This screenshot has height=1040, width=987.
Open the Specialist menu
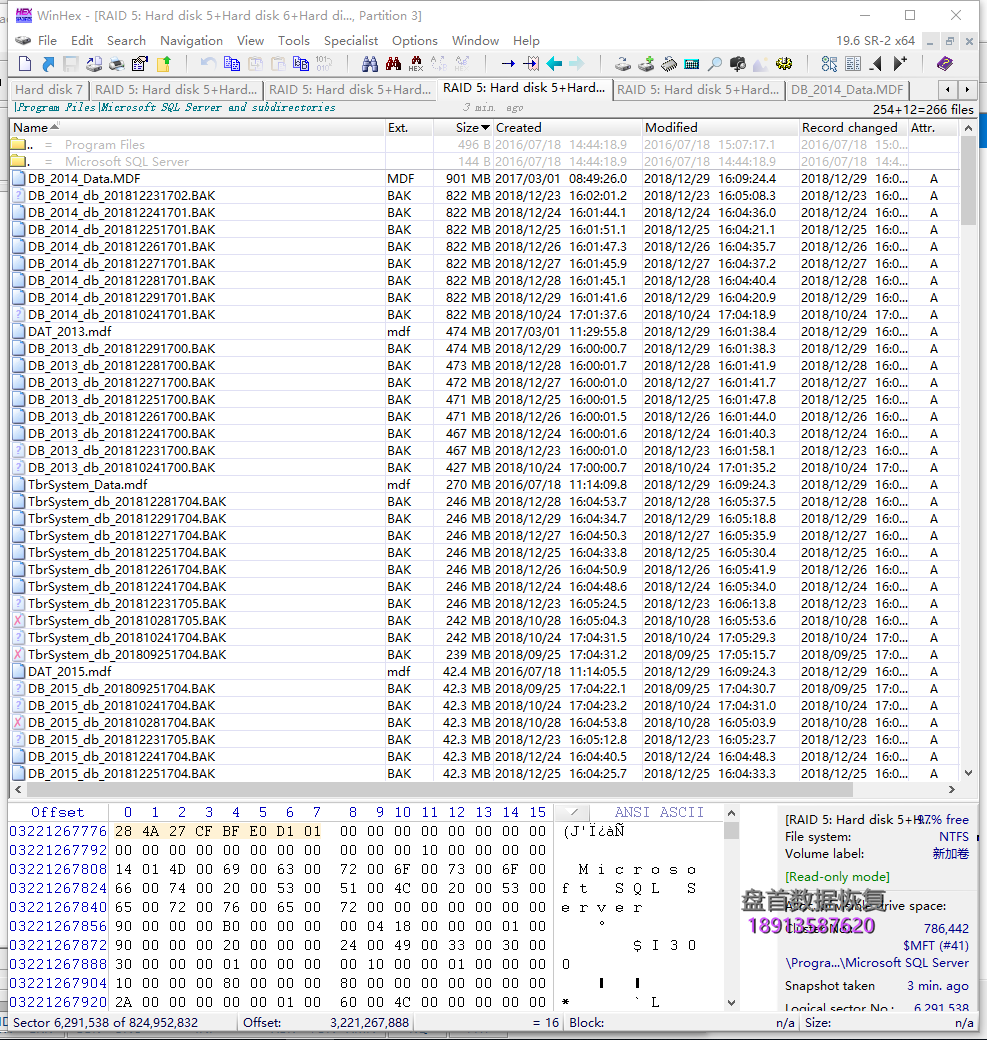pyautogui.click(x=351, y=40)
